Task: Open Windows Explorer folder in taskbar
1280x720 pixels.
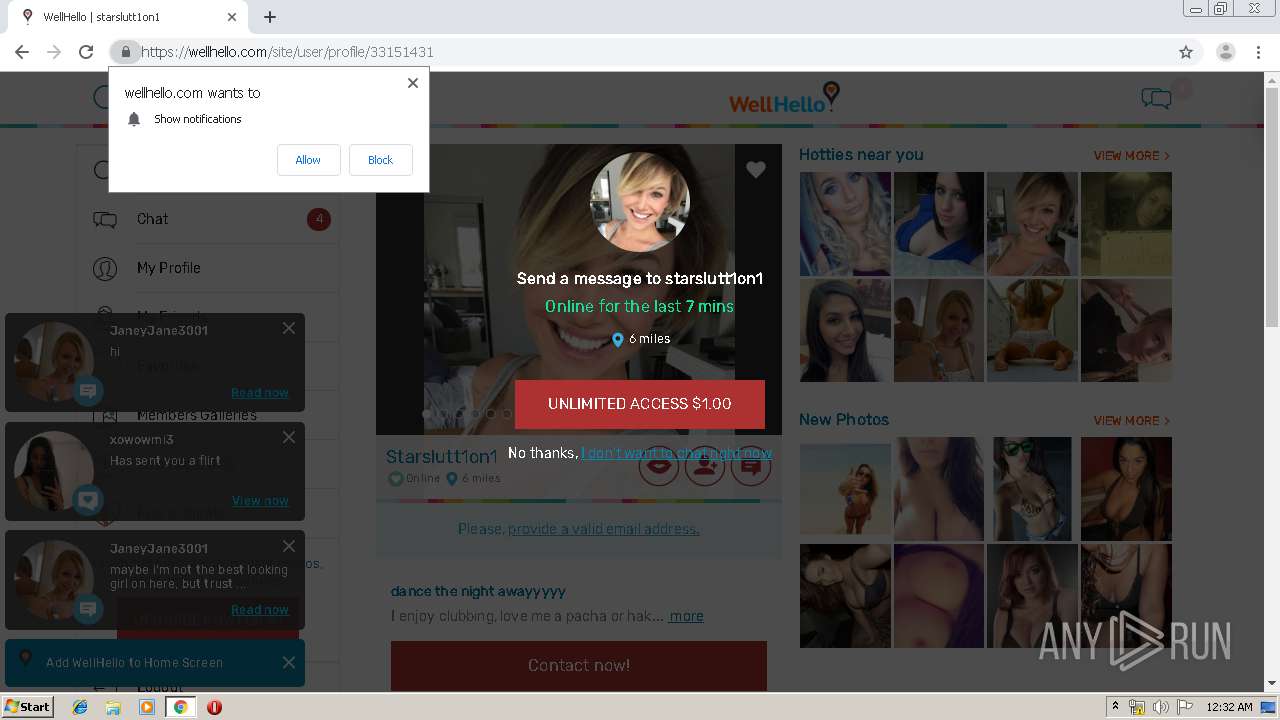Action: pyautogui.click(x=113, y=707)
